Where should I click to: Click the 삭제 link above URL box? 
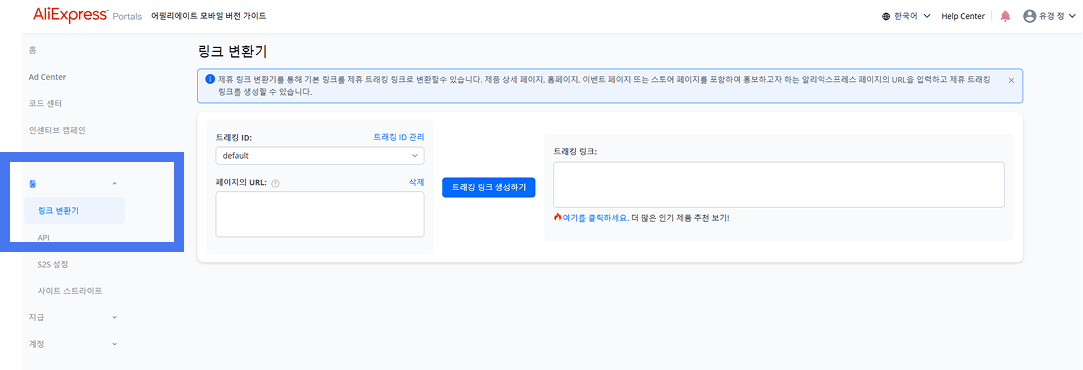[x=416, y=182]
